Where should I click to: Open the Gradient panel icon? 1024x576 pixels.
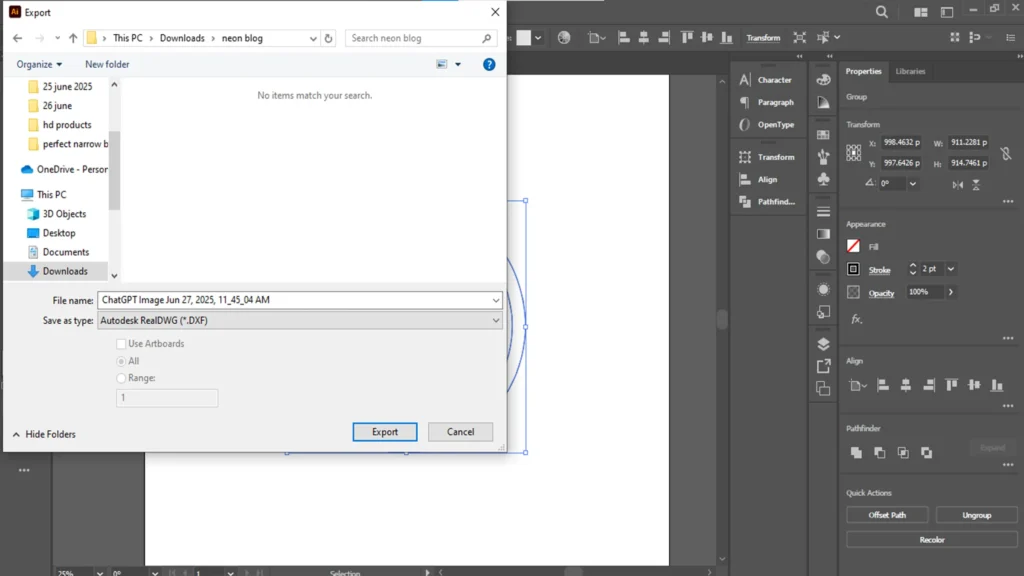pos(824,234)
